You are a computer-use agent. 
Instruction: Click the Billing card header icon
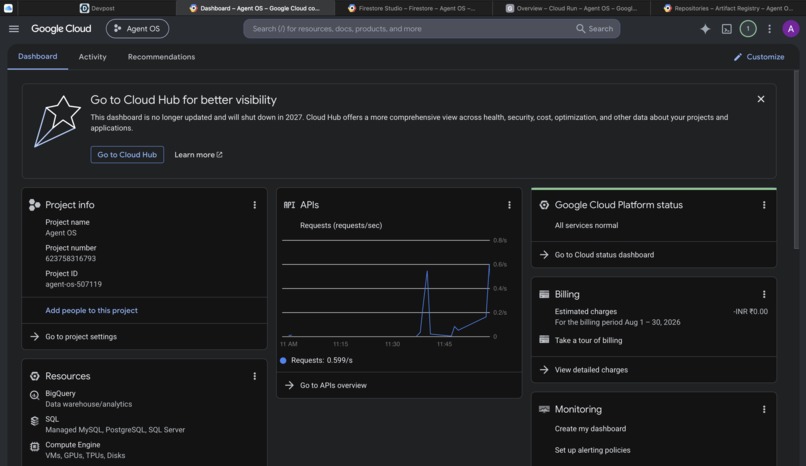click(x=544, y=294)
